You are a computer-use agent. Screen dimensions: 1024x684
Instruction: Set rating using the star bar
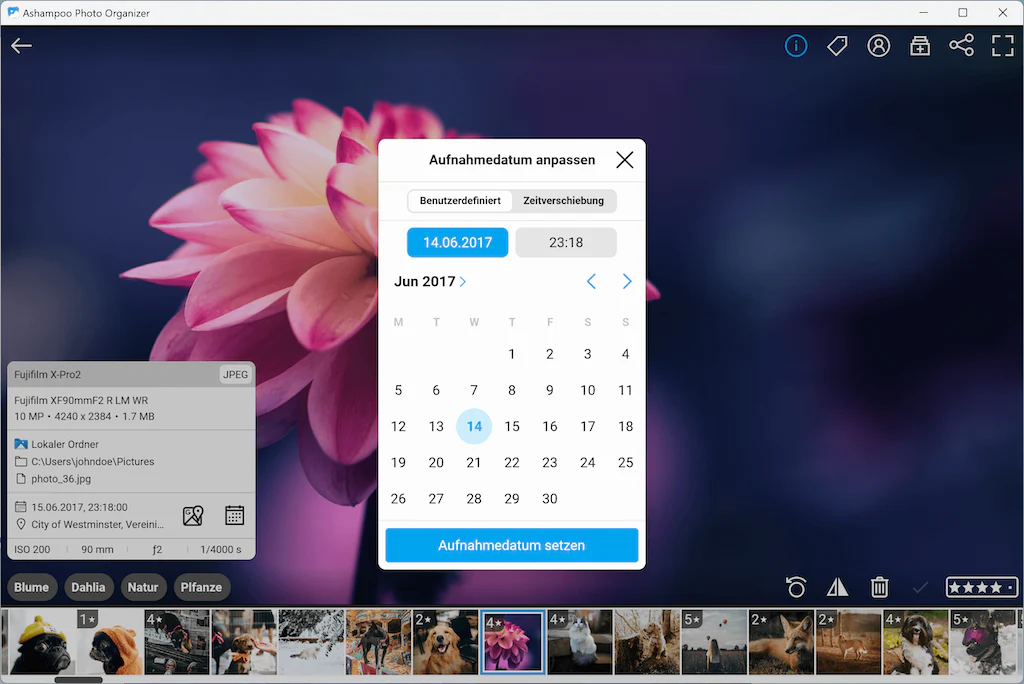(982, 587)
